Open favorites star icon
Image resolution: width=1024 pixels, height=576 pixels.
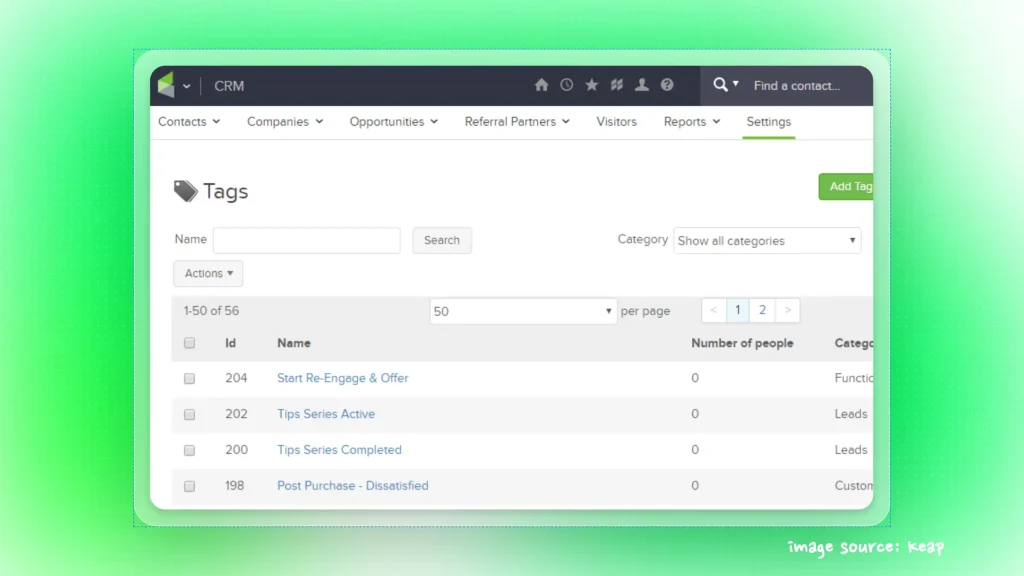(x=591, y=85)
